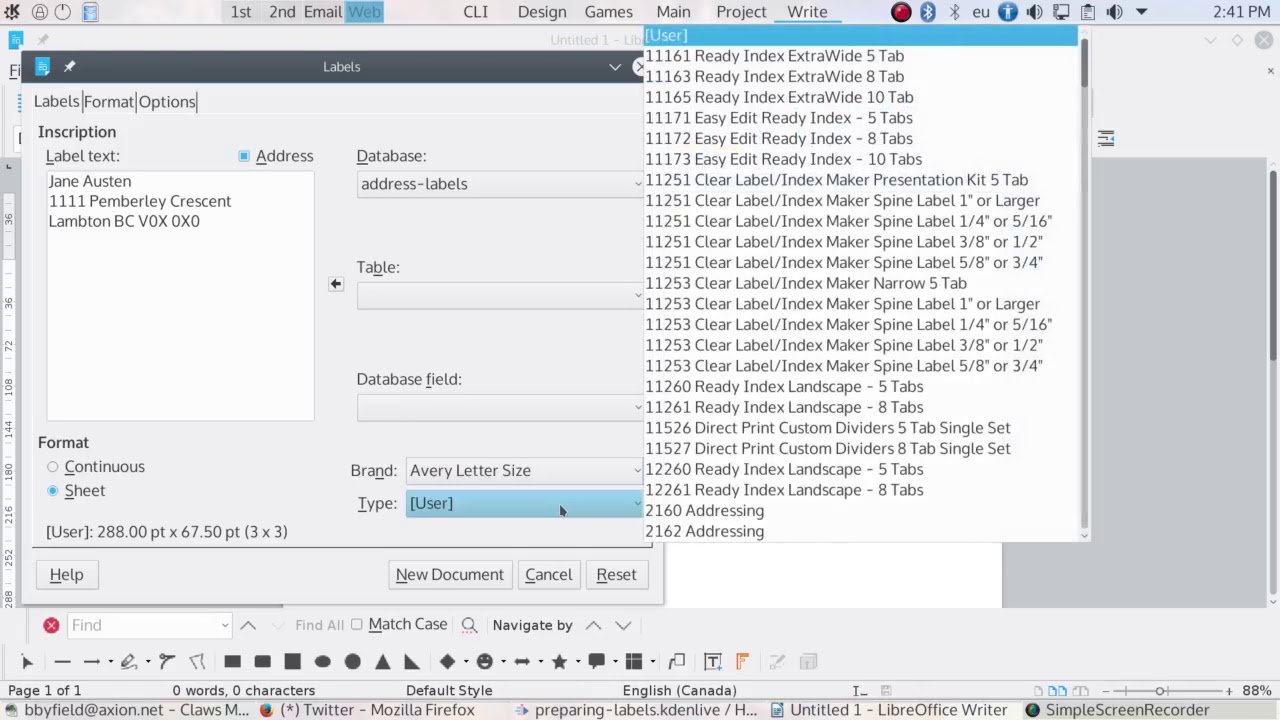Open the KDE application launcher icon
Screen dimensions: 1280x720
point(12,12)
